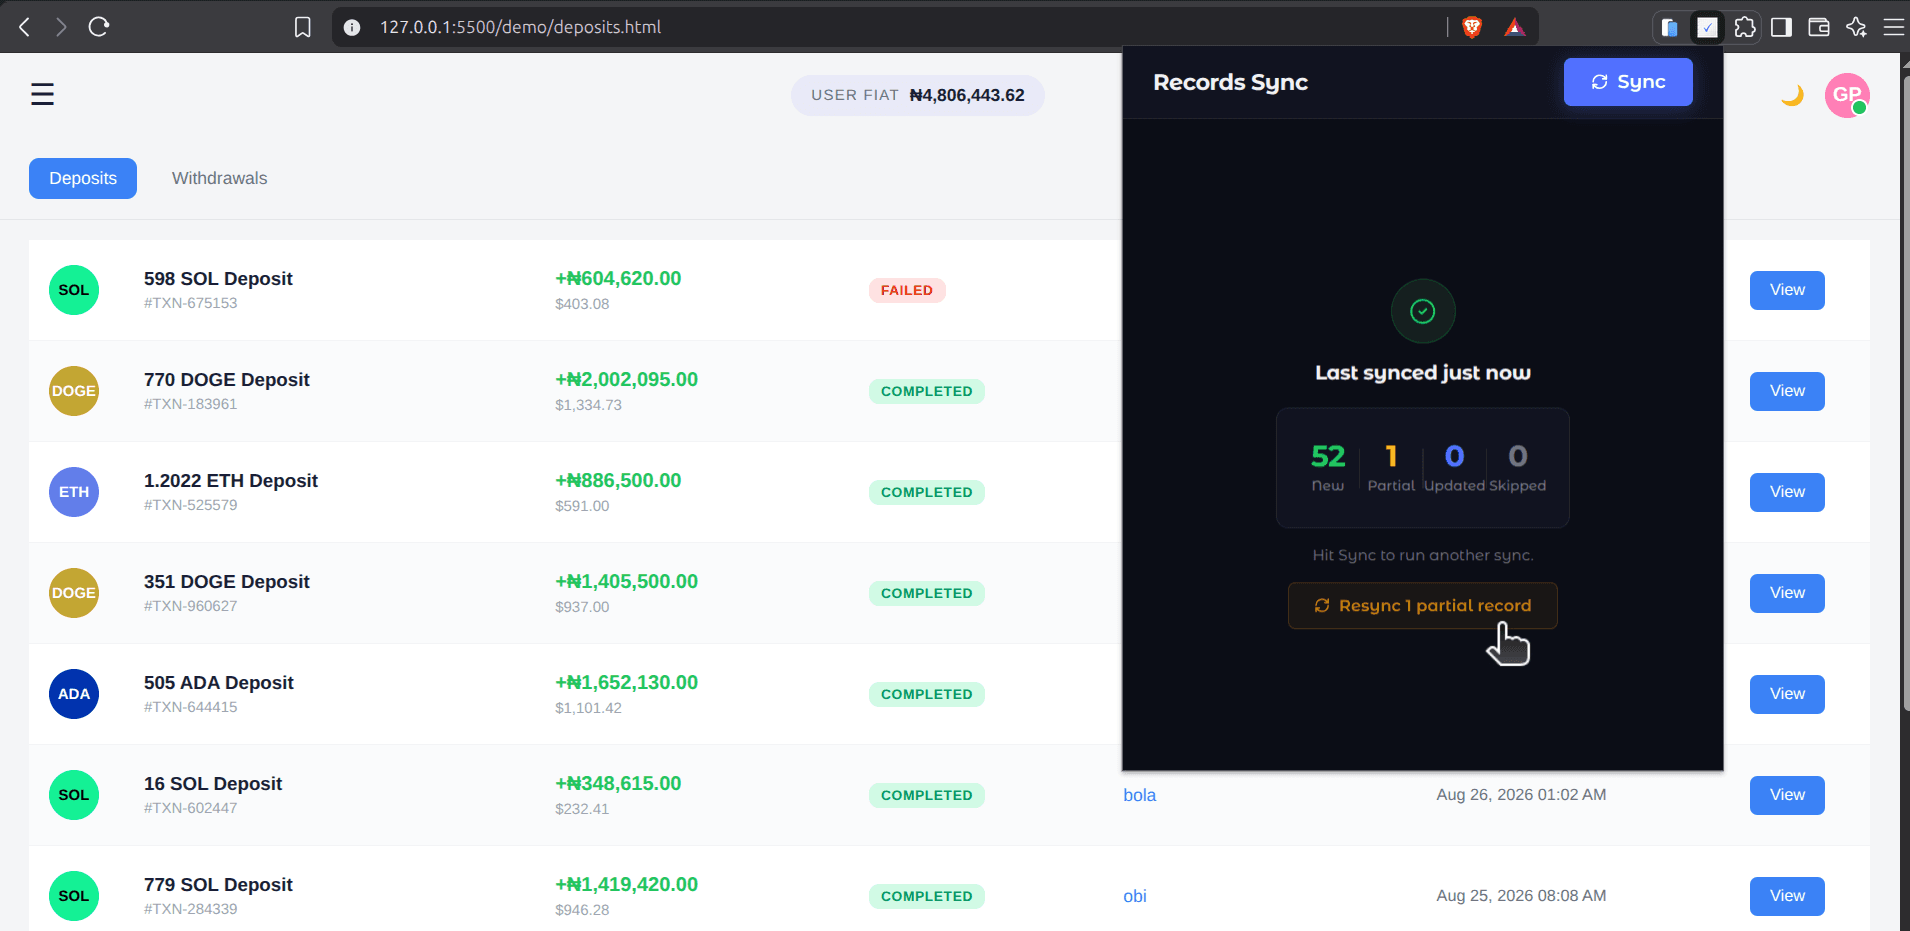Image resolution: width=1910 pixels, height=931 pixels.
Task: Resync 1 partial record
Action: [x=1422, y=606]
